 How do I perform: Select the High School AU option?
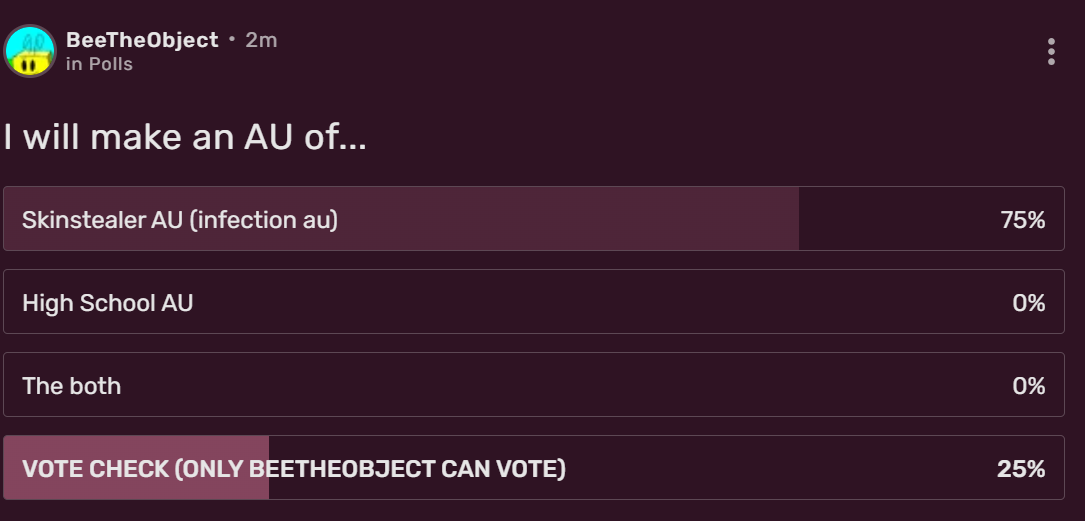107,302
